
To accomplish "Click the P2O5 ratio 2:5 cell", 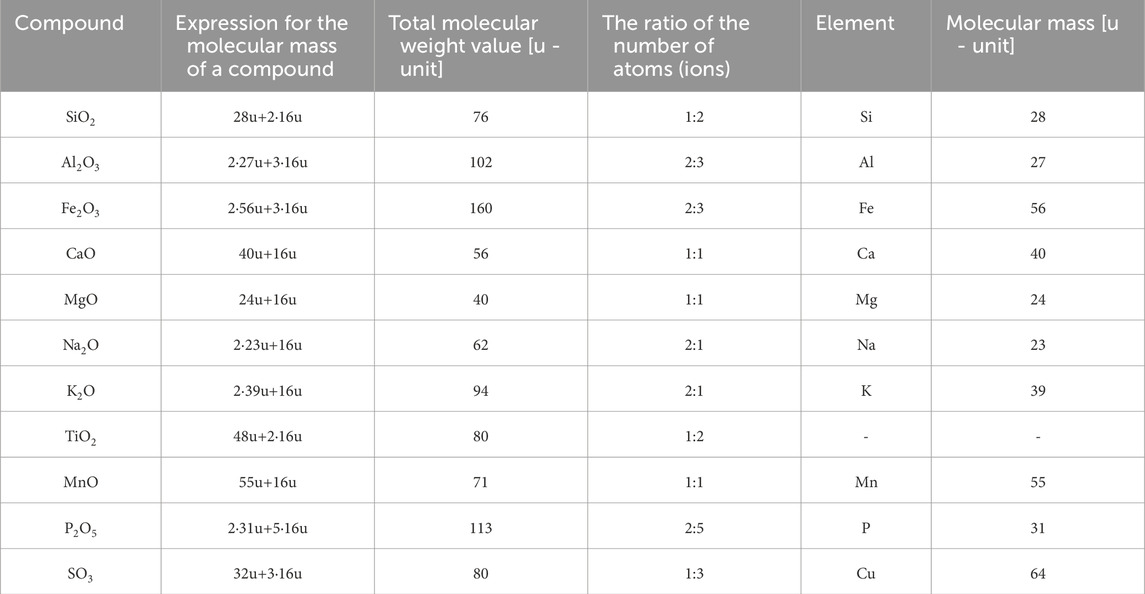I will click(x=694, y=528).
